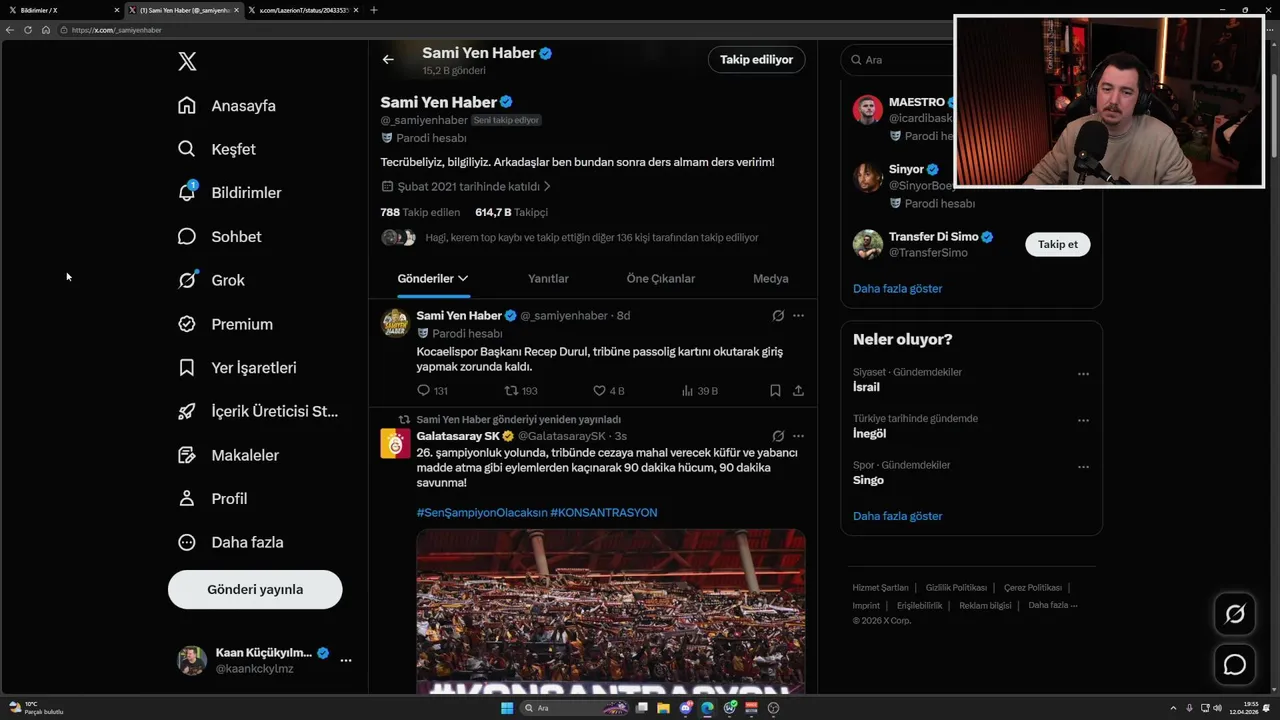Viewport: 1280px width, 720px height.
Task: Click the Profil person icon
Action: [x=187, y=498]
